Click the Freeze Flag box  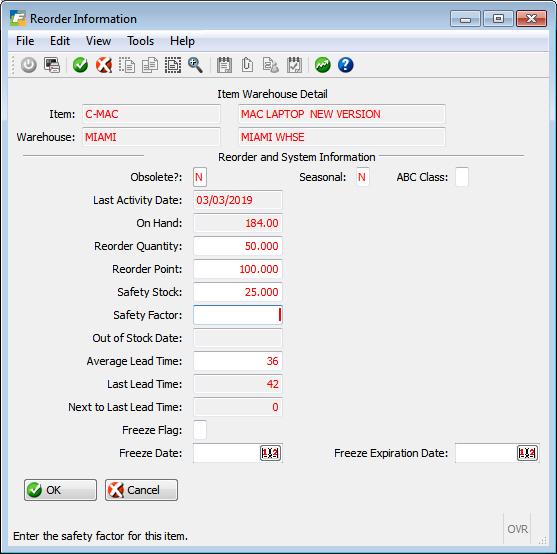[200, 430]
